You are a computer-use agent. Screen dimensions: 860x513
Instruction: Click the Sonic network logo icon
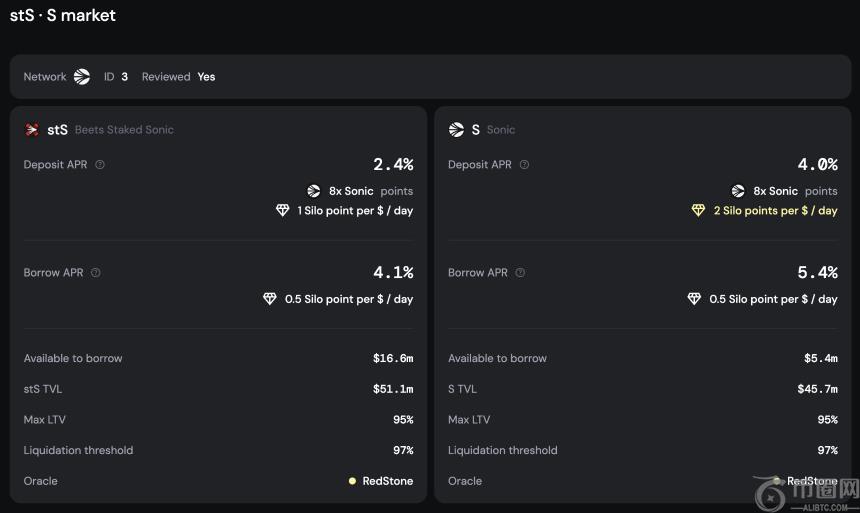tap(82, 77)
